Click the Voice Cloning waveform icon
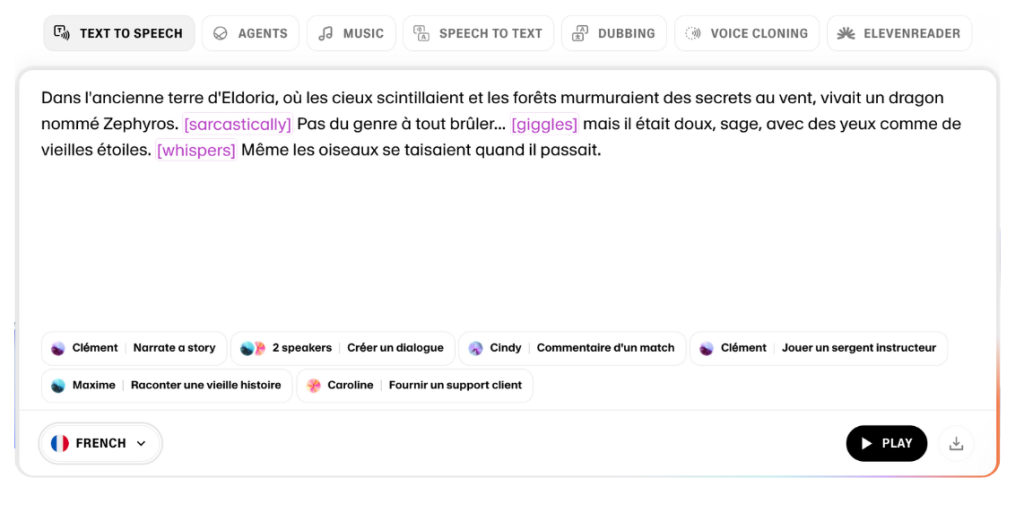Image resolution: width=1024 pixels, height=513 pixels. pyautogui.click(x=693, y=33)
